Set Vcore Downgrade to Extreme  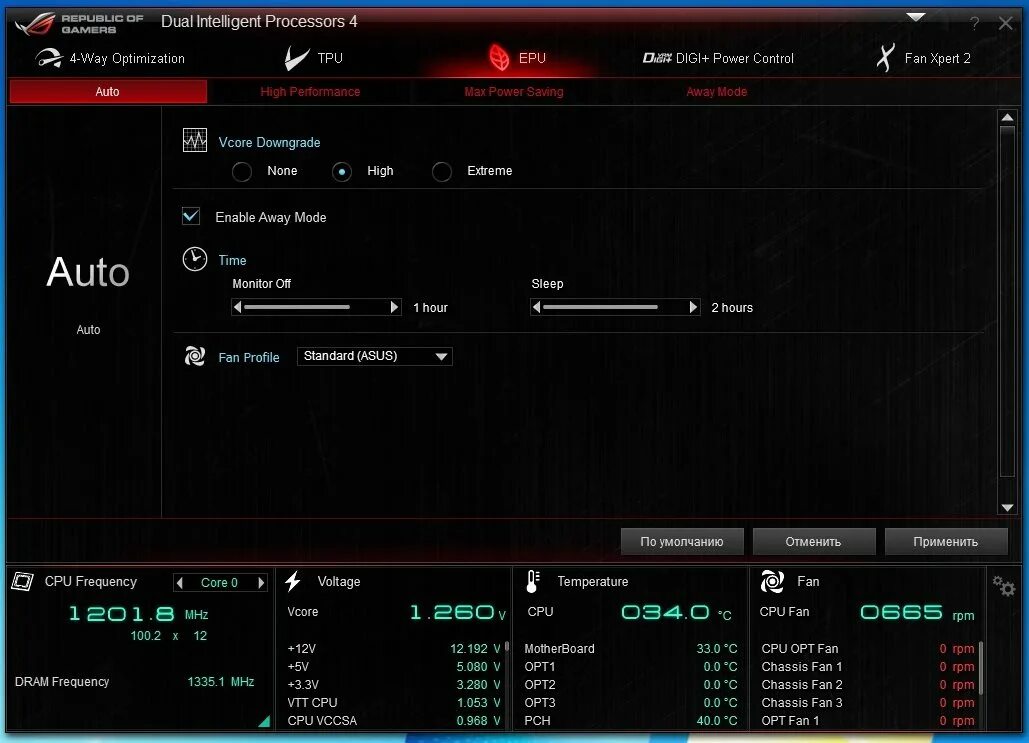(x=442, y=172)
